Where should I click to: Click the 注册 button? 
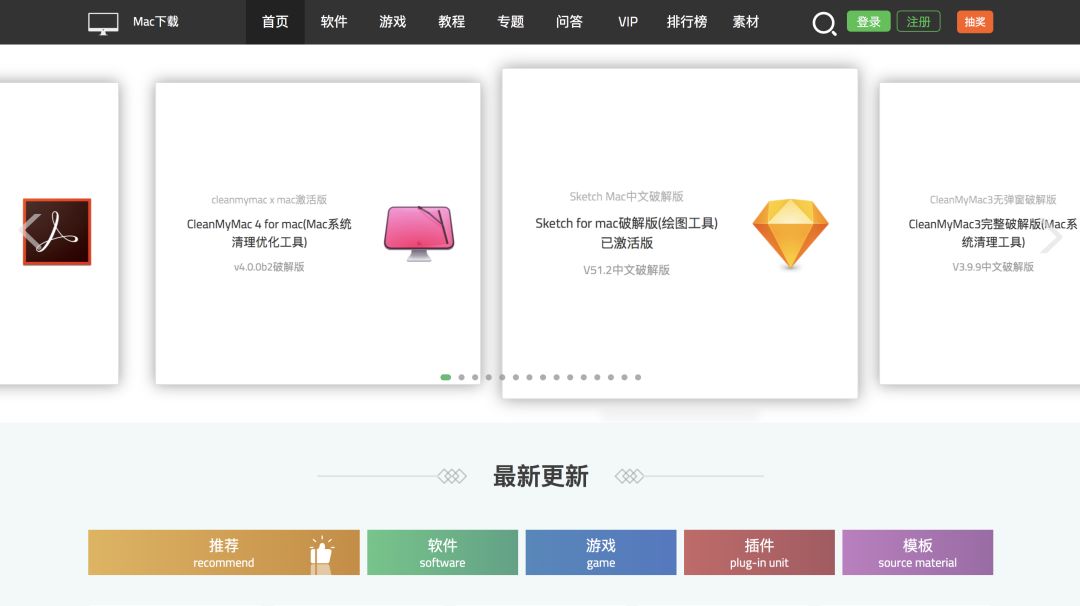tap(918, 21)
